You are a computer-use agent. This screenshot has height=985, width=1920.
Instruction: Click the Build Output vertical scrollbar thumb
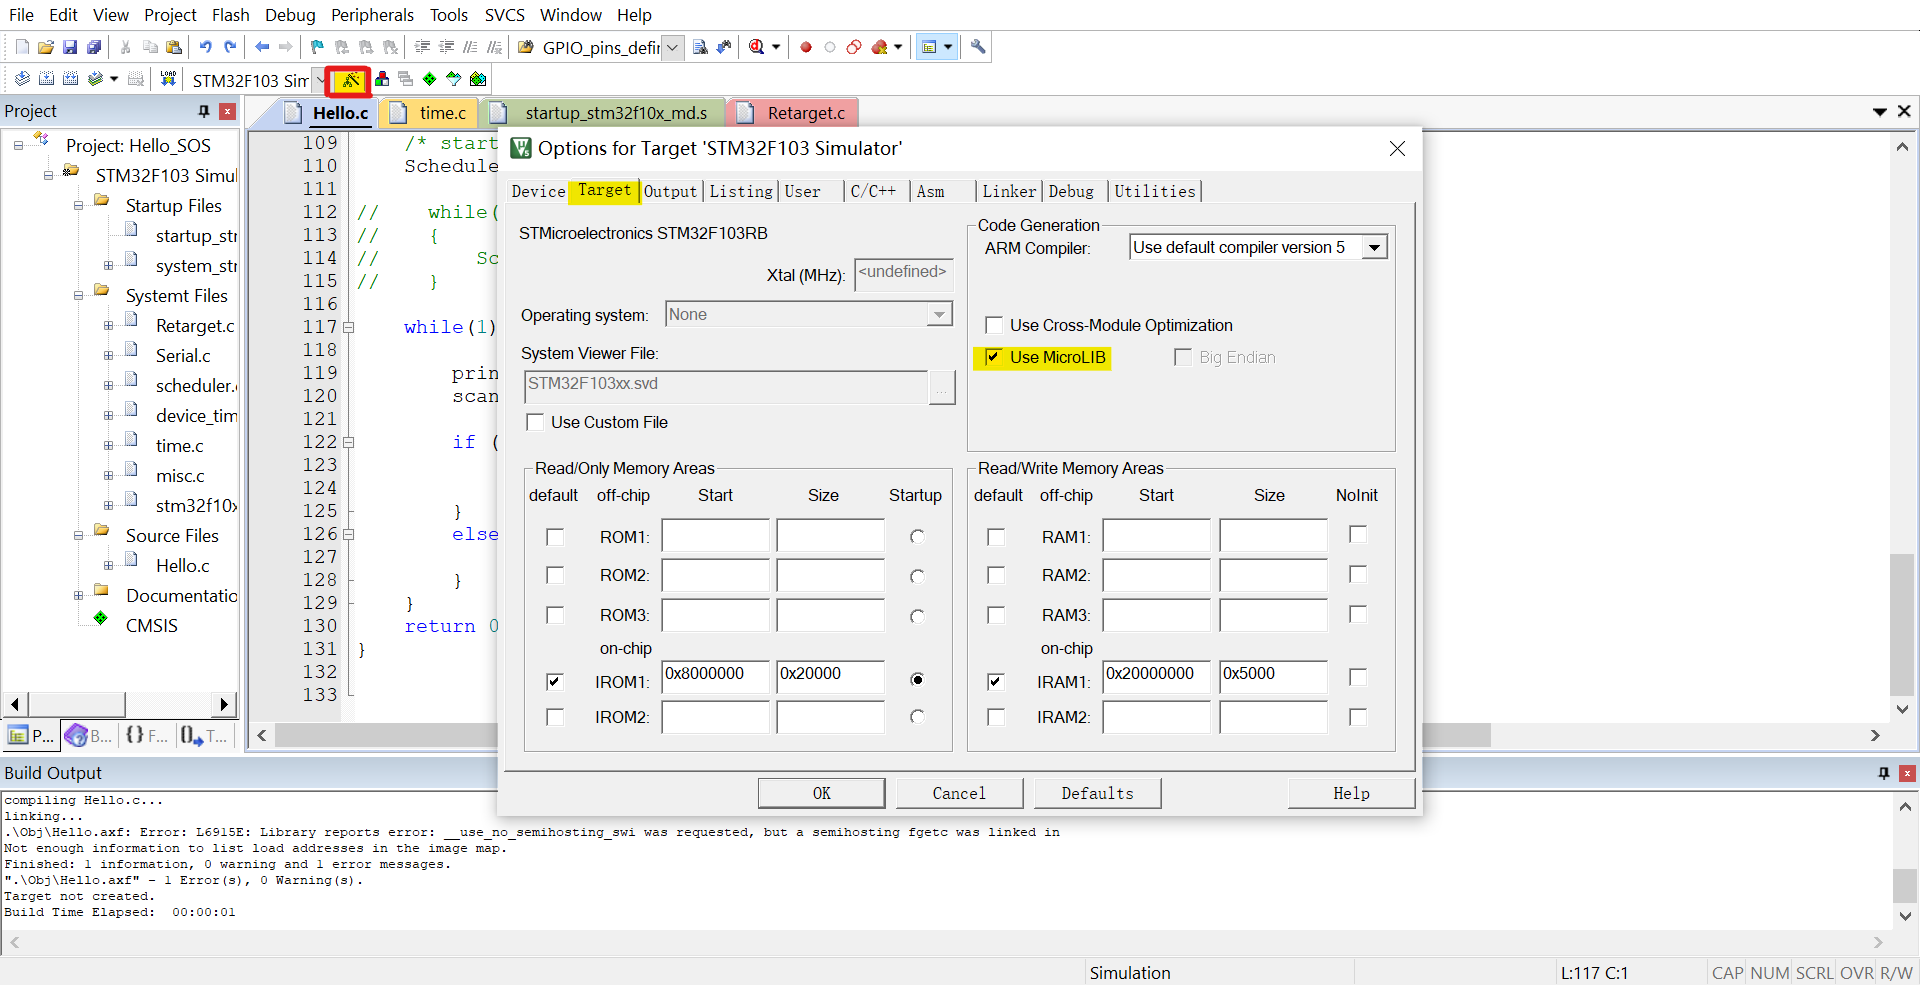[1905, 885]
